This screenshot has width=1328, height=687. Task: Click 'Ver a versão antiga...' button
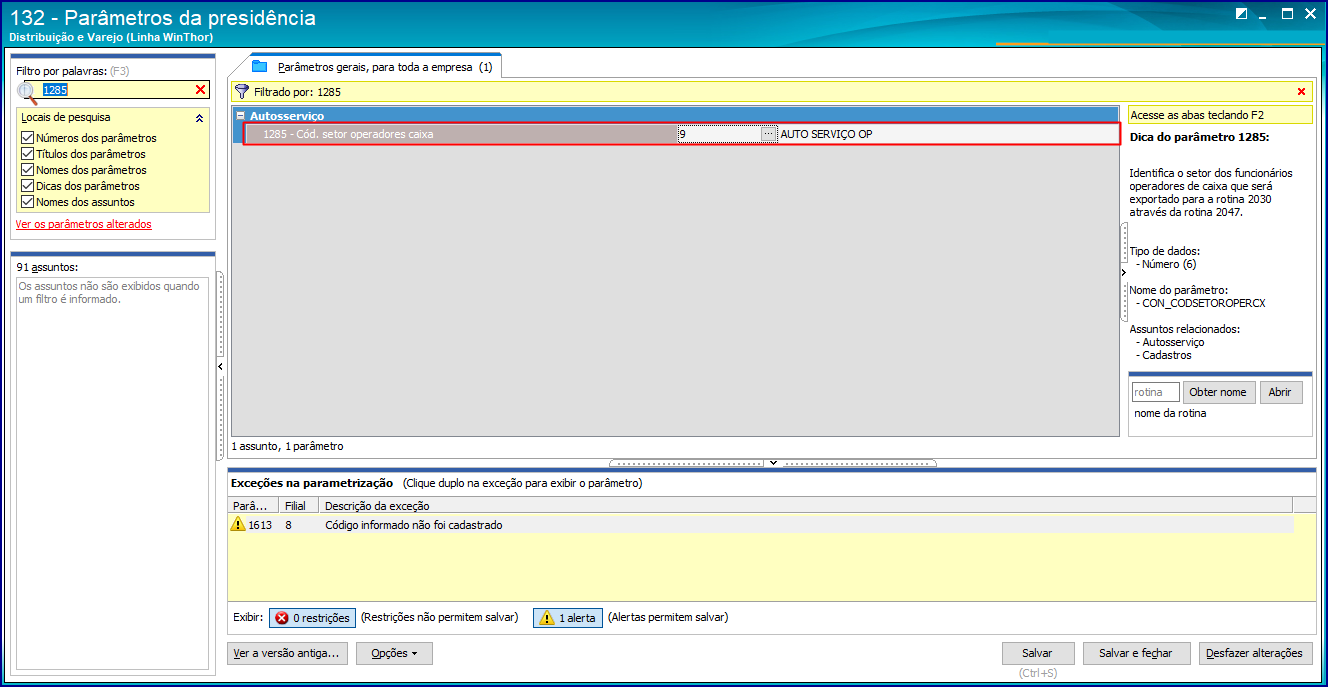287,653
